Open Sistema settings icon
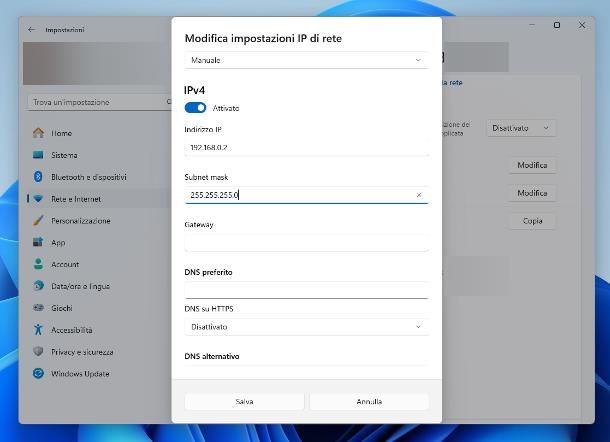This screenshot has width=610, height=442. [x=38, y=155]
